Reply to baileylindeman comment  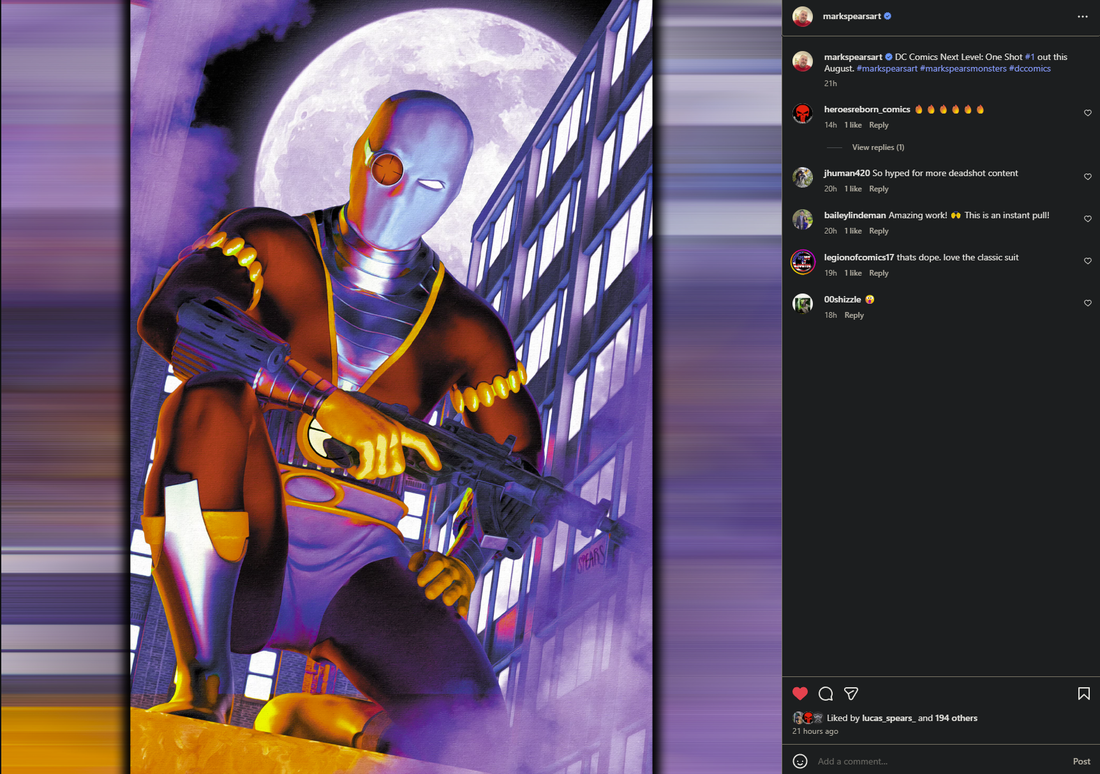(878, 231)
